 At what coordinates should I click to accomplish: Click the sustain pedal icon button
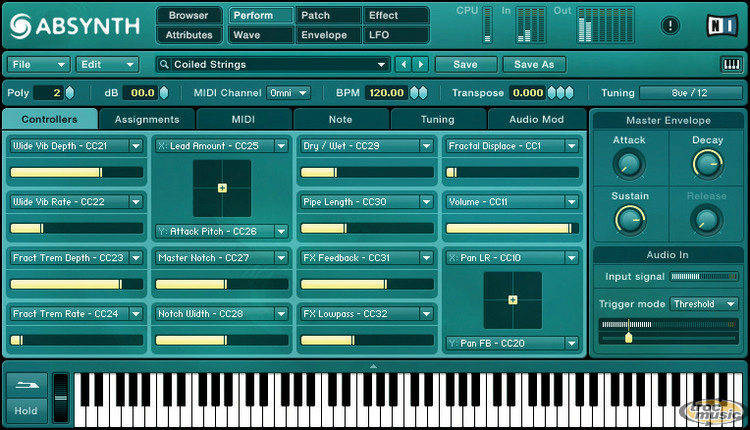(x=27, y=385)
